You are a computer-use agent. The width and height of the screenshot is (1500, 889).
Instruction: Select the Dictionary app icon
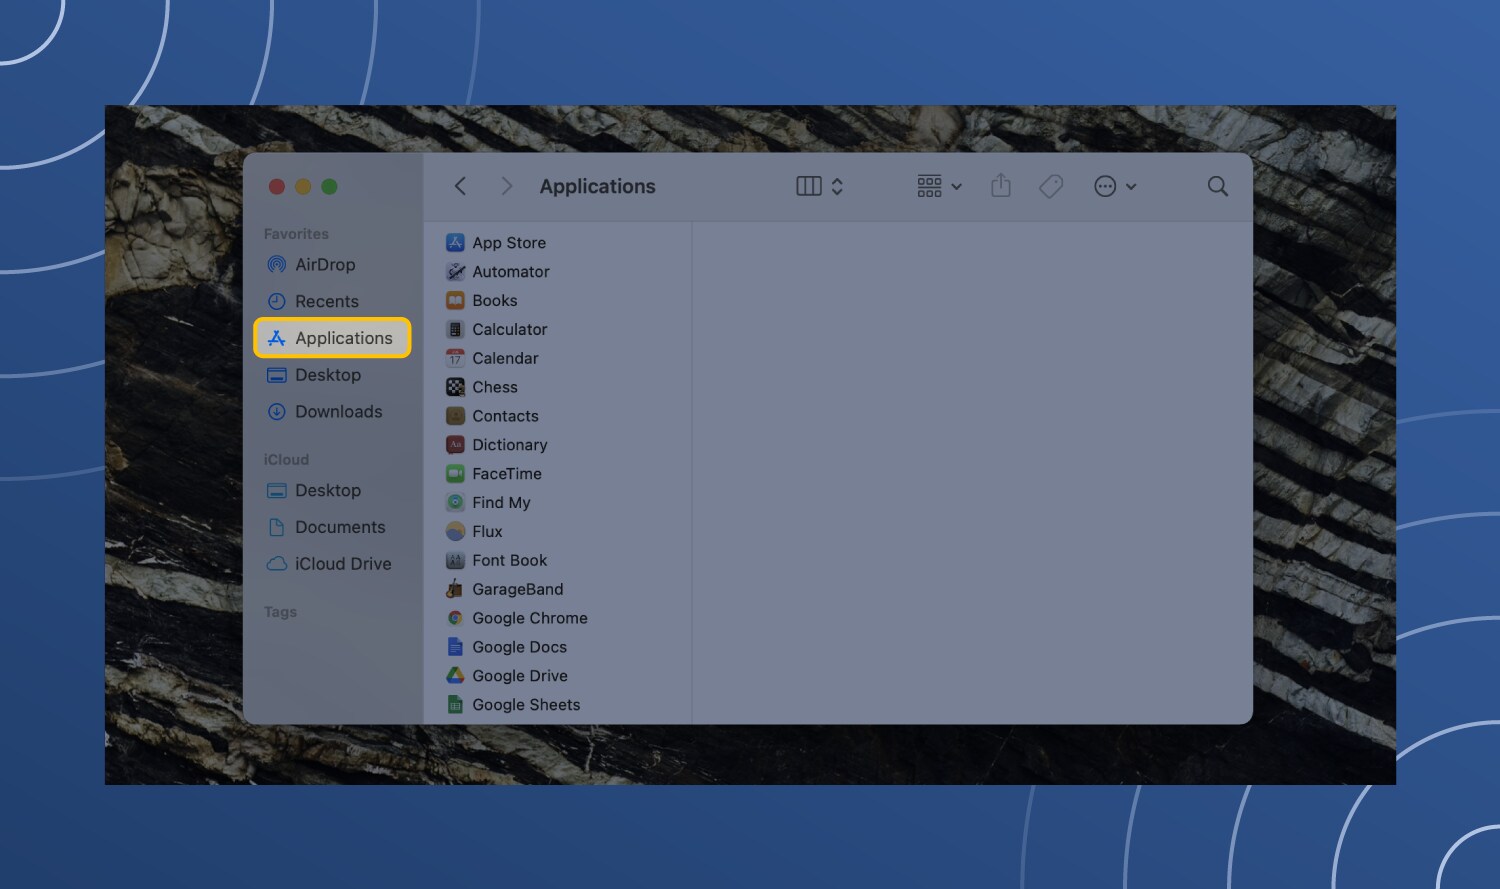click(x=455, y=445)
